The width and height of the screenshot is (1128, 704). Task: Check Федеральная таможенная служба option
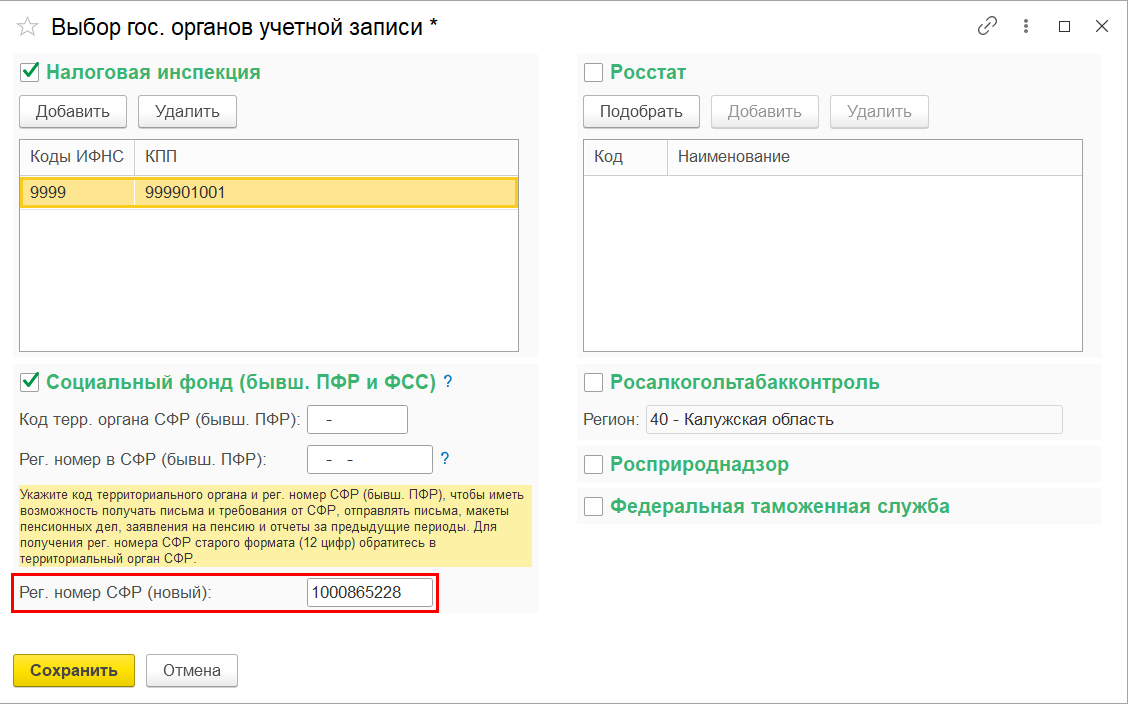point(594,506)
